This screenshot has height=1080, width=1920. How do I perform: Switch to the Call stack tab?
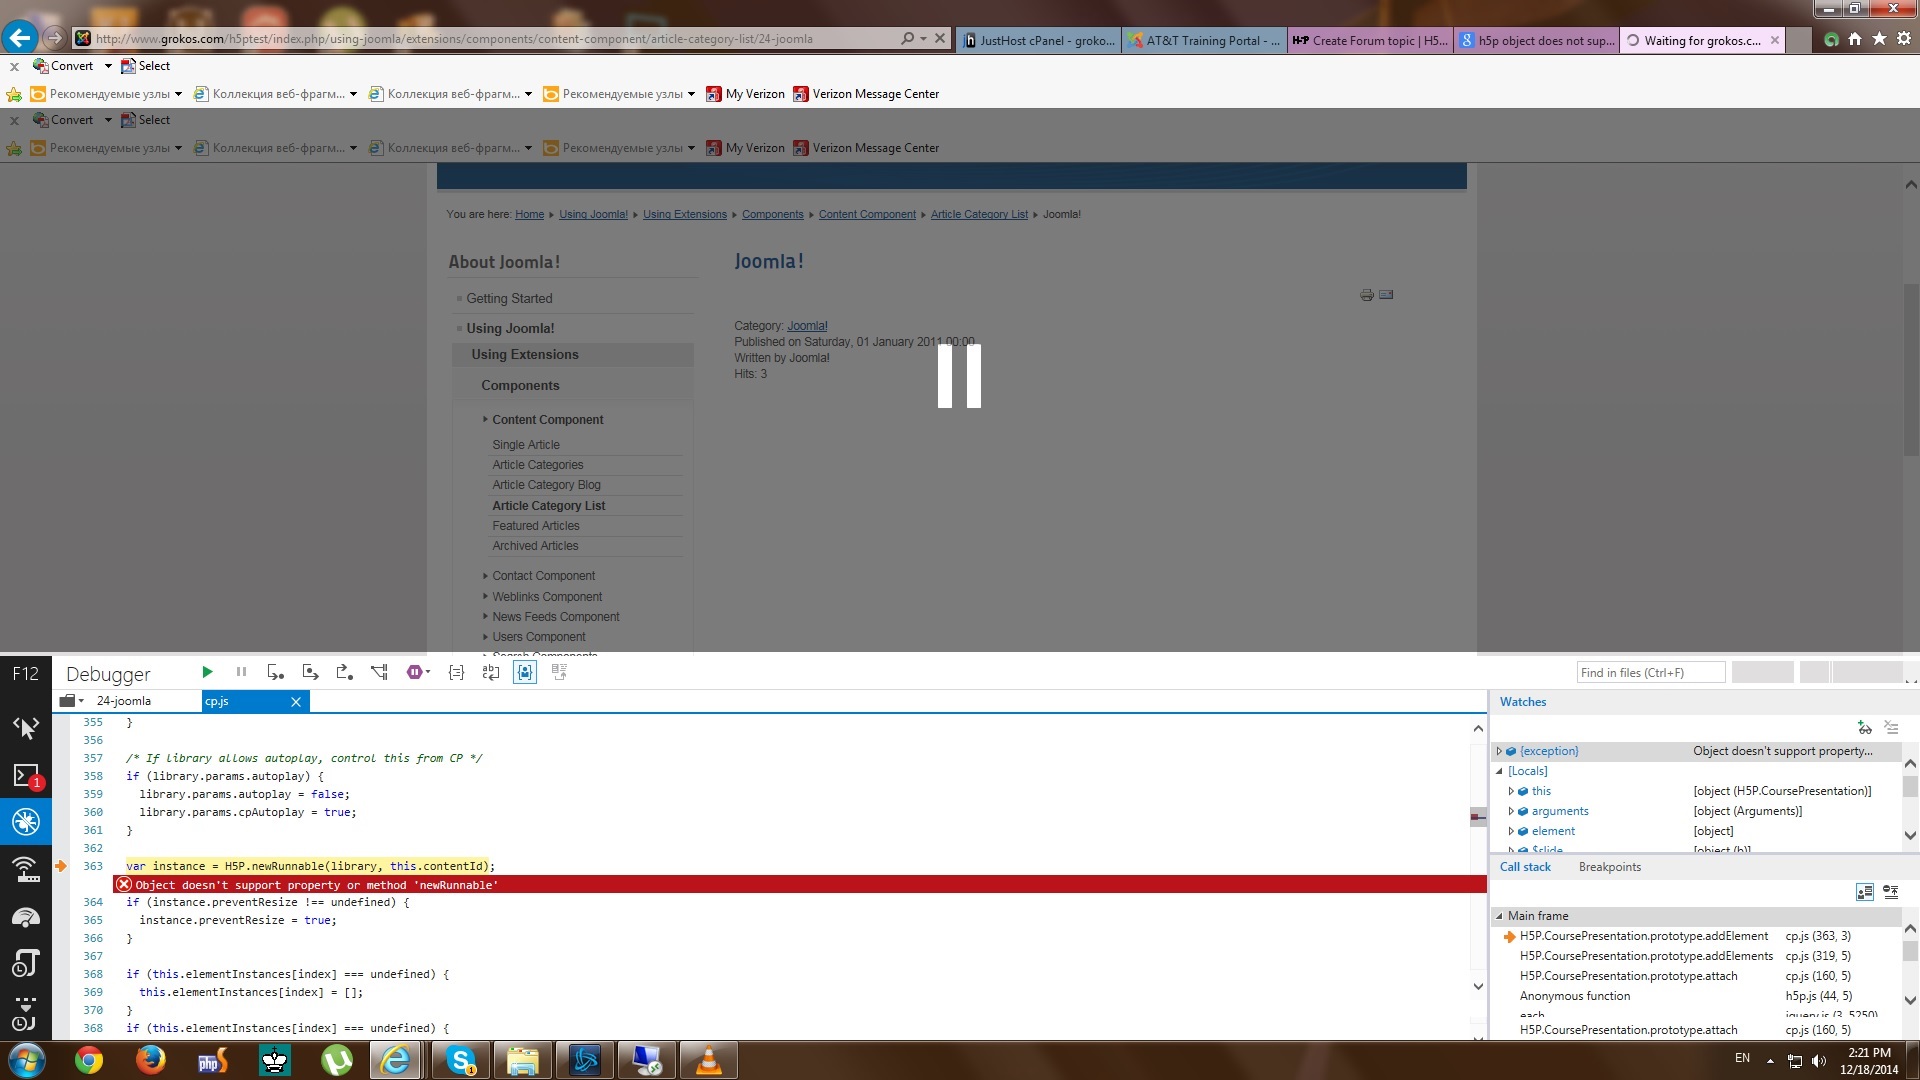(1525, 867)
